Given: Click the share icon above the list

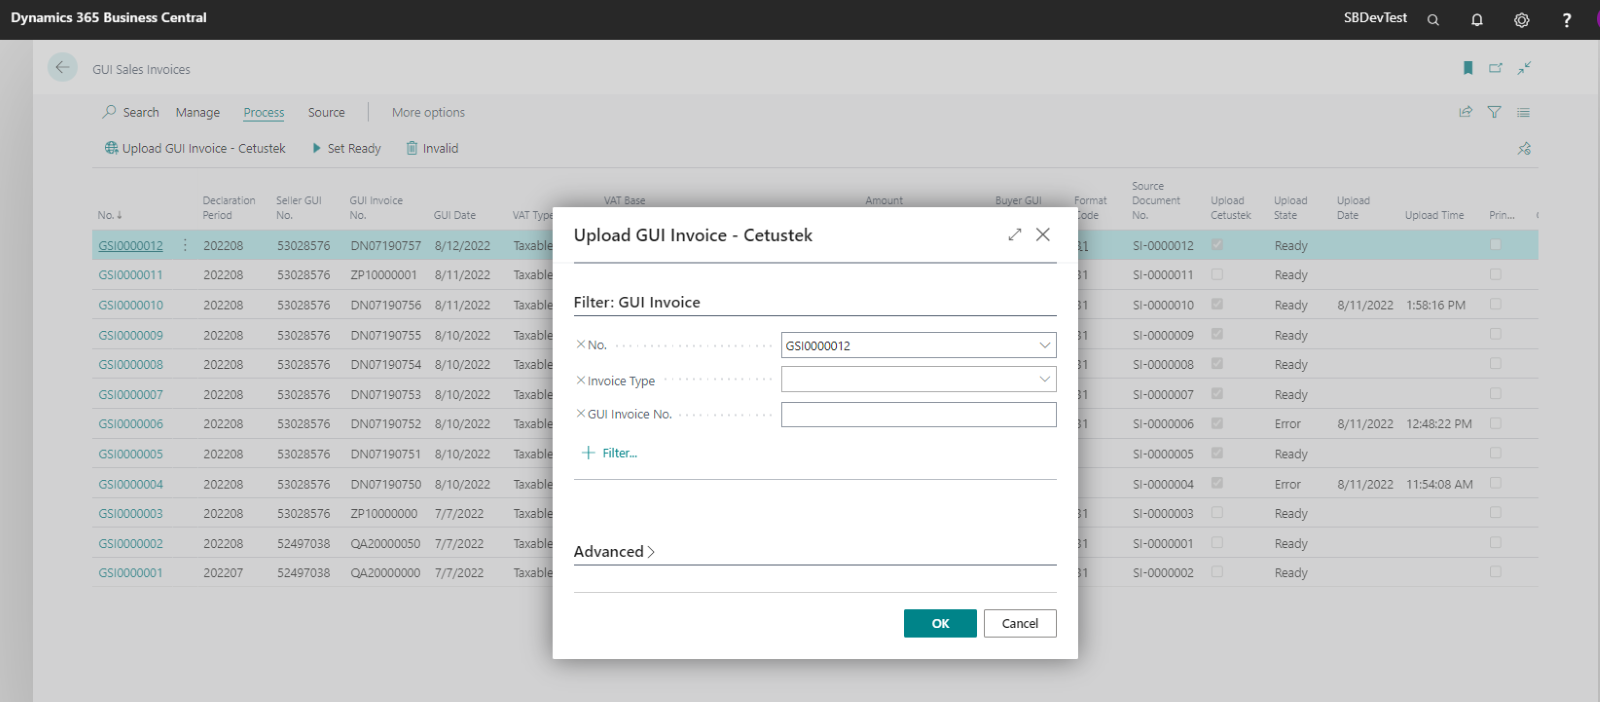Looking at the screenshot, I should pyautogui.click(x=1465, y=112).
